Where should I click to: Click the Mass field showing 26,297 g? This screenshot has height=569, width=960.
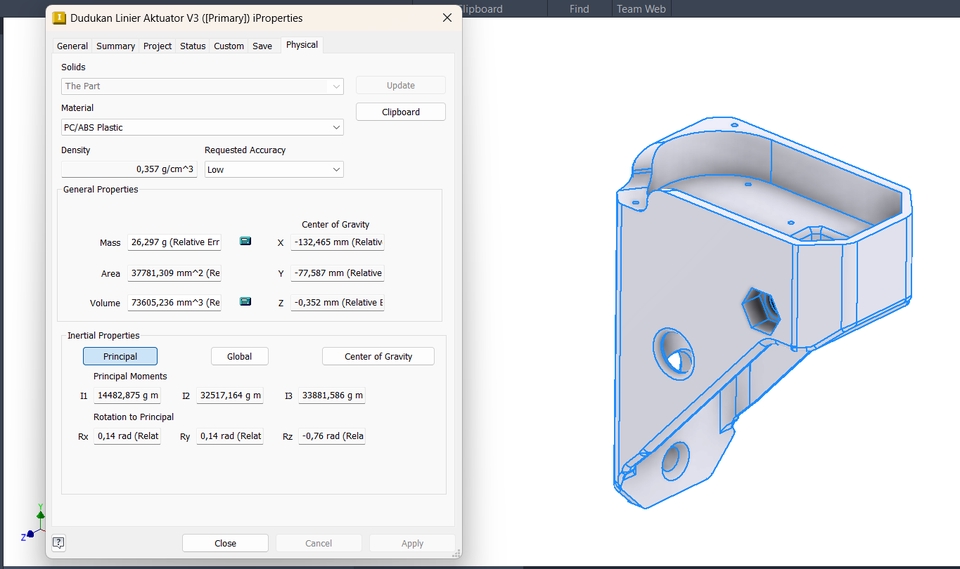pyautogui.click(x=174, y=242)
